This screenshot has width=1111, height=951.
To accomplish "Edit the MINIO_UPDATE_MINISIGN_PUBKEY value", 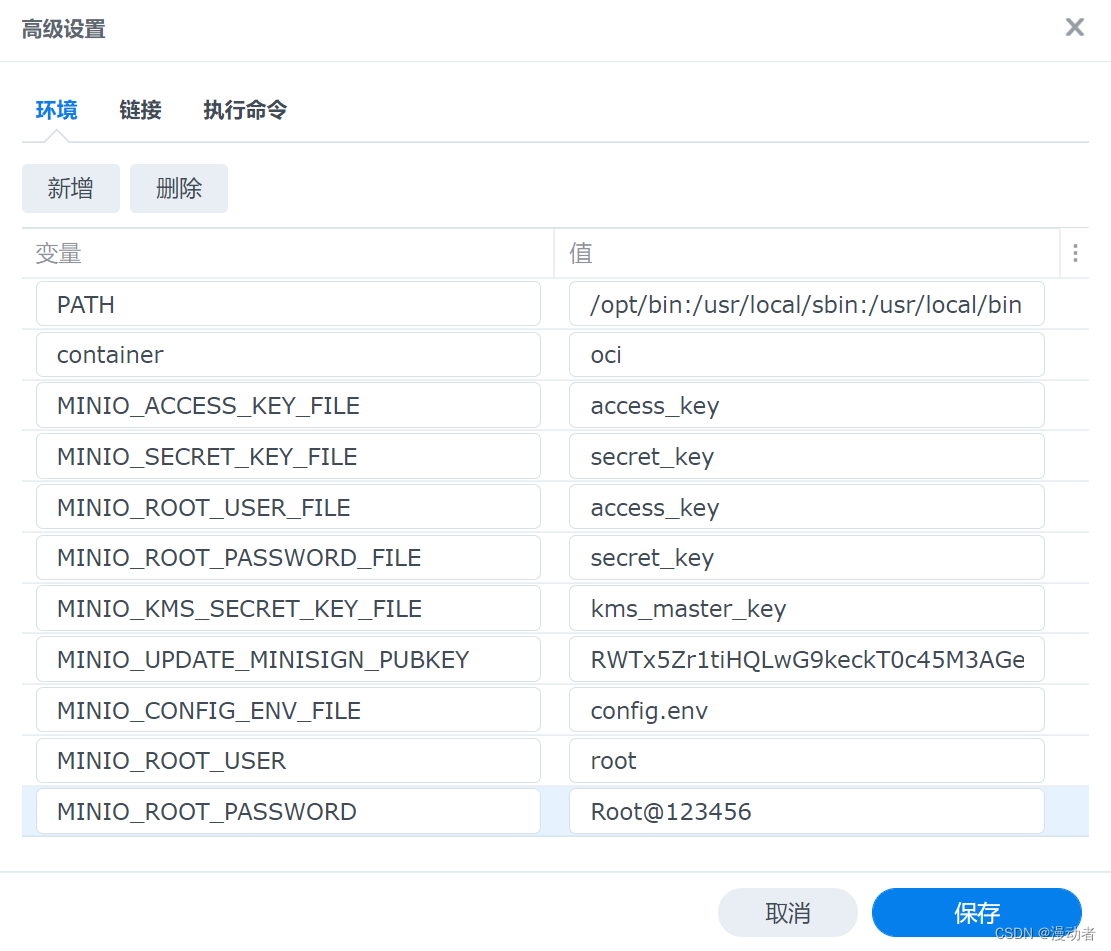I will point(806,658).
